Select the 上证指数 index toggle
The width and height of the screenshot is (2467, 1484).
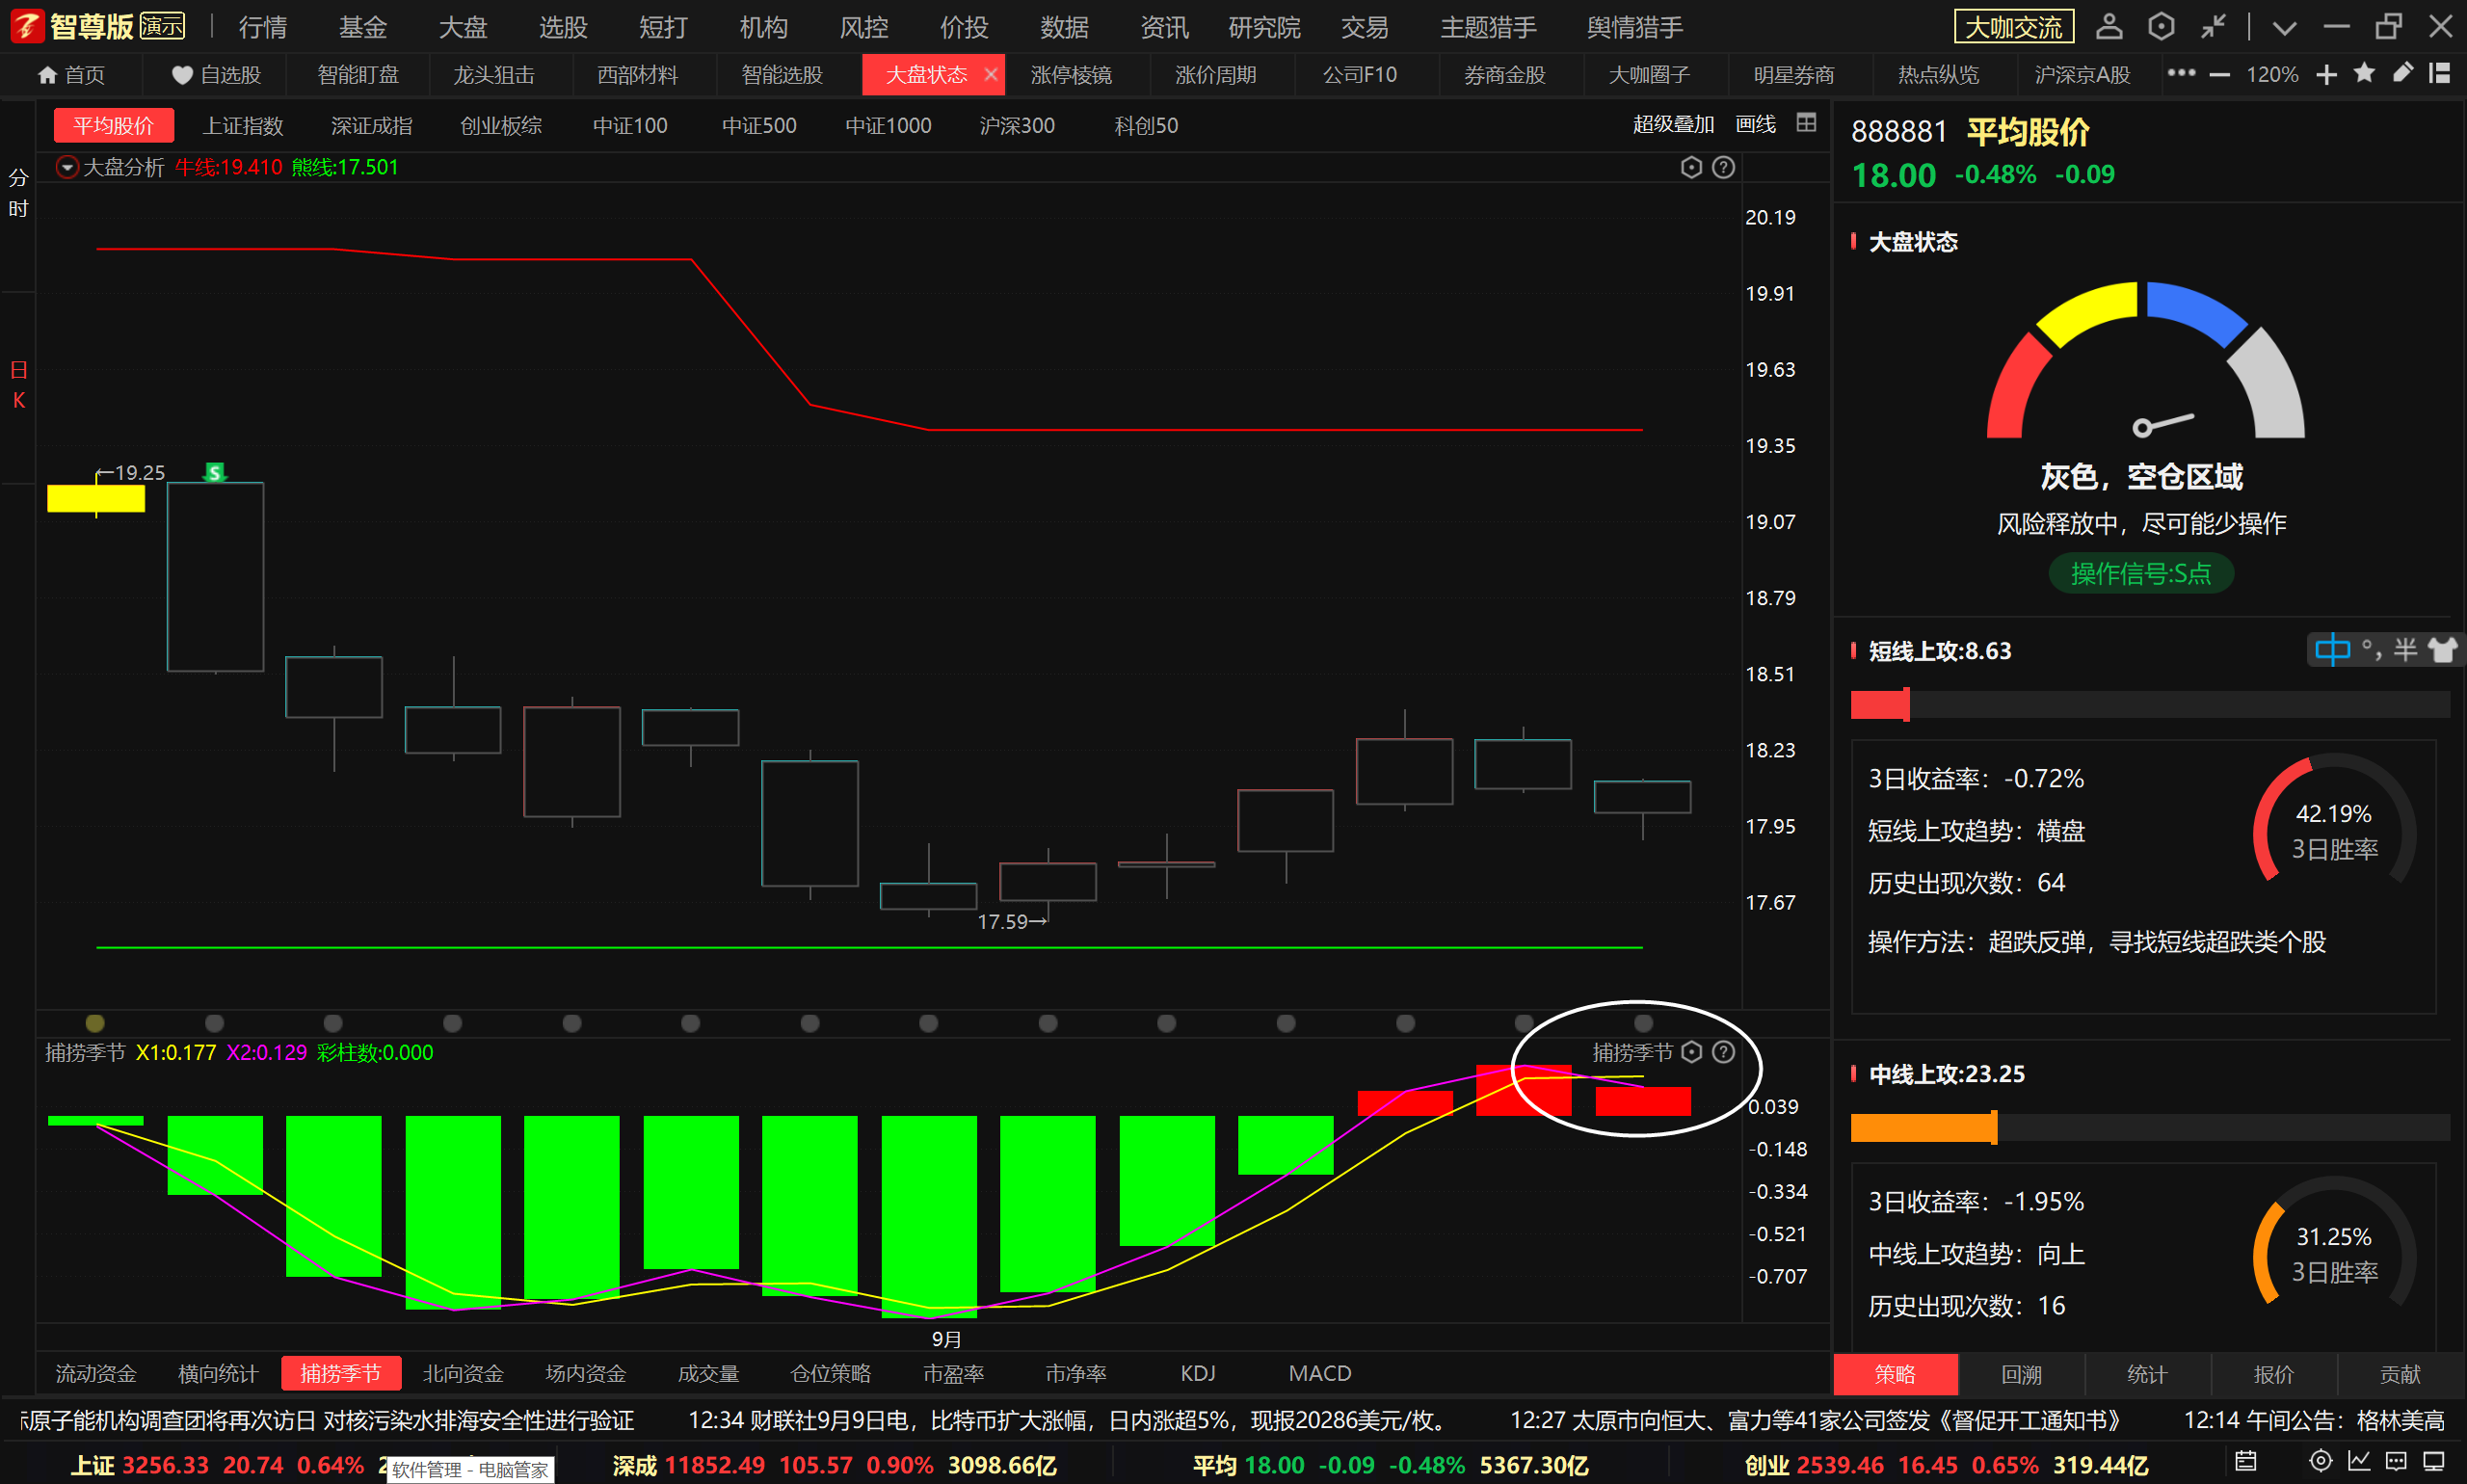pyautogui.click(x=243, y=126)
